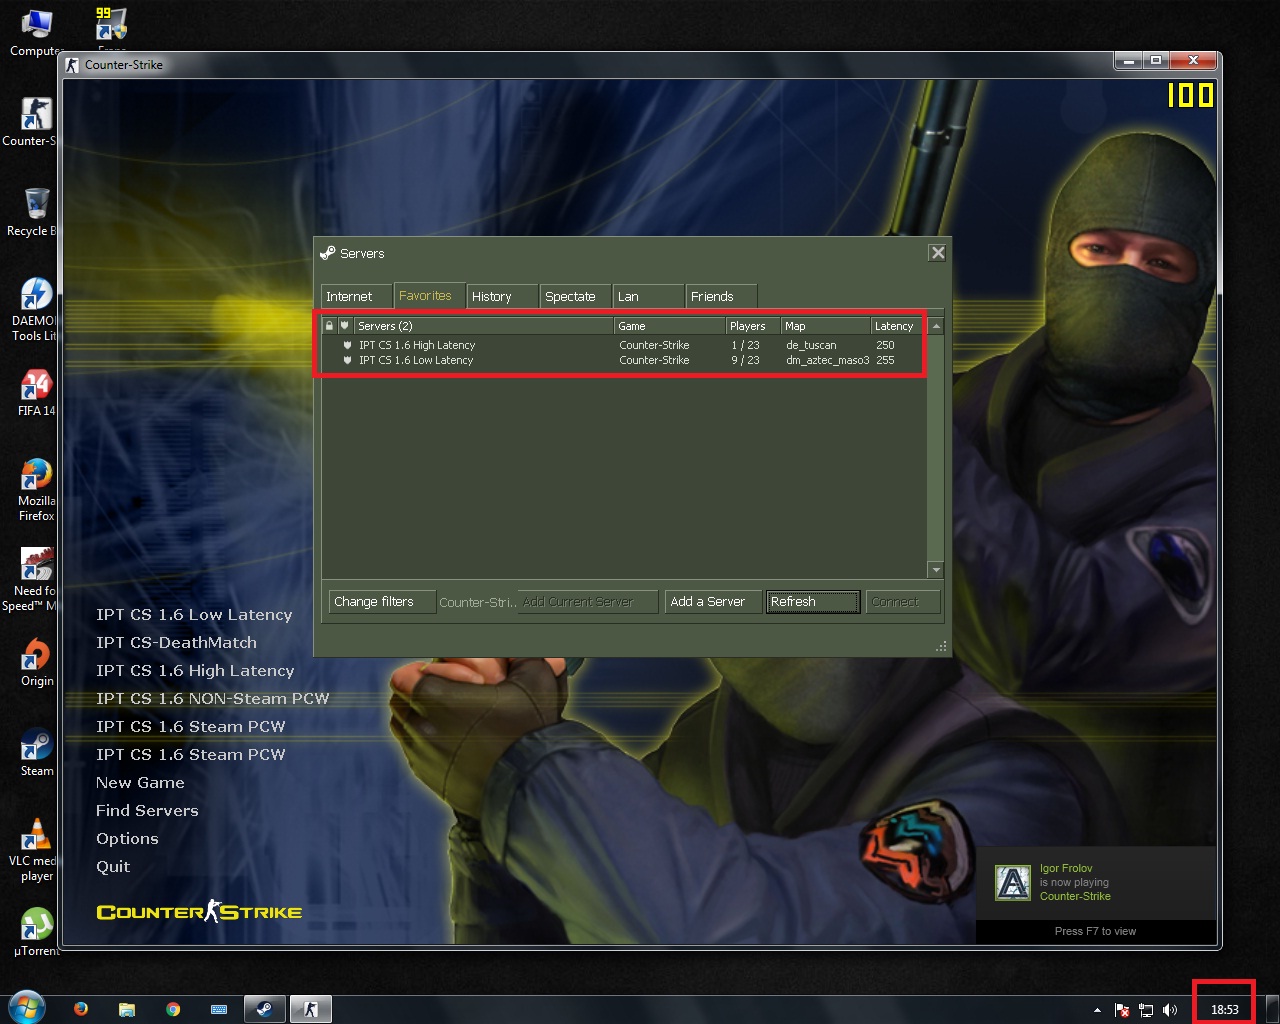Screen dimensions: 1280x1024
Task: Open Find Servers from main menu
Action: pos(147,811)
